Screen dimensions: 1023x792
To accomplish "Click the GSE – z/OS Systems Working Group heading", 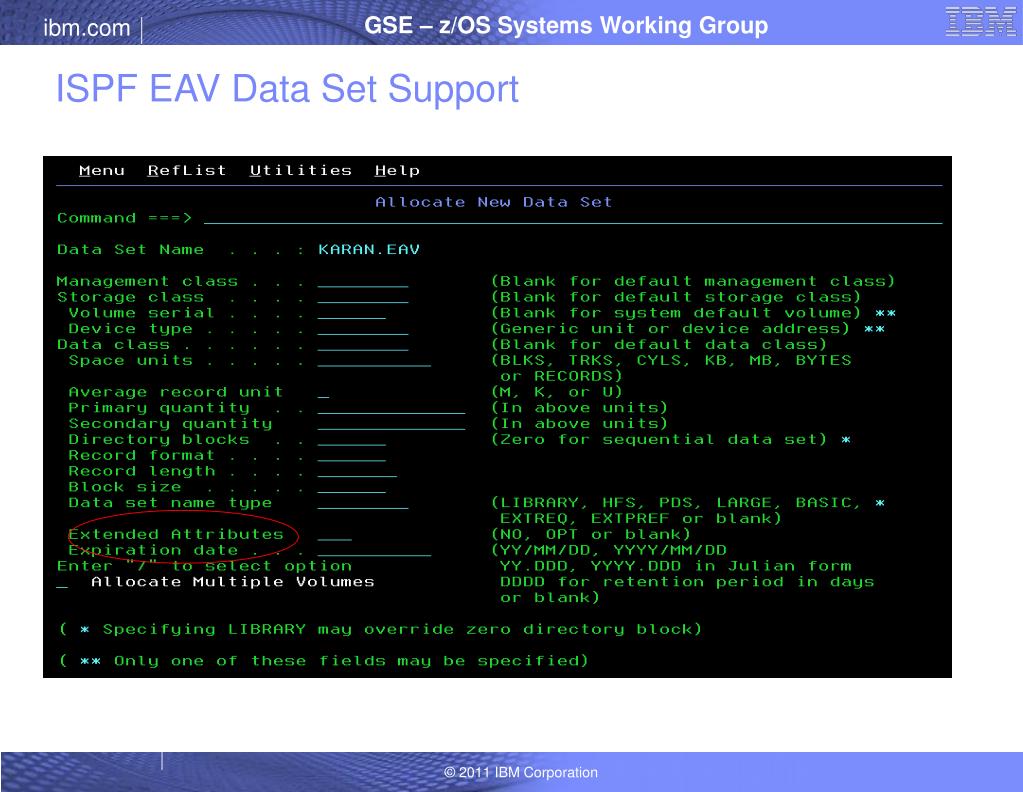I will click(566, 25).
